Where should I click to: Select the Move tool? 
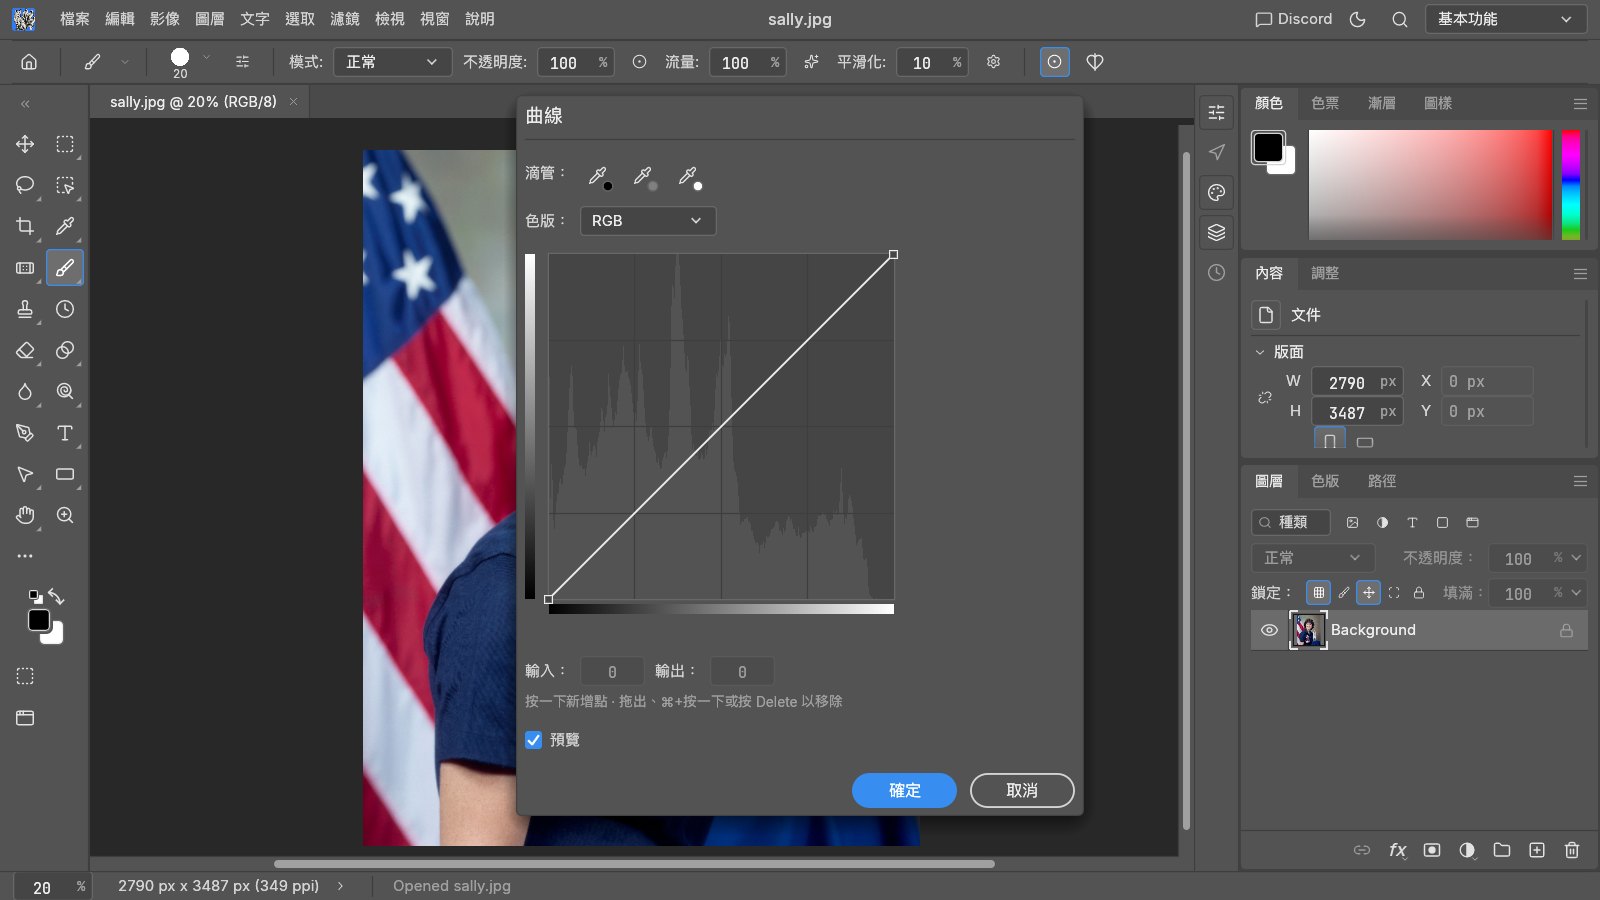[25, 144]
